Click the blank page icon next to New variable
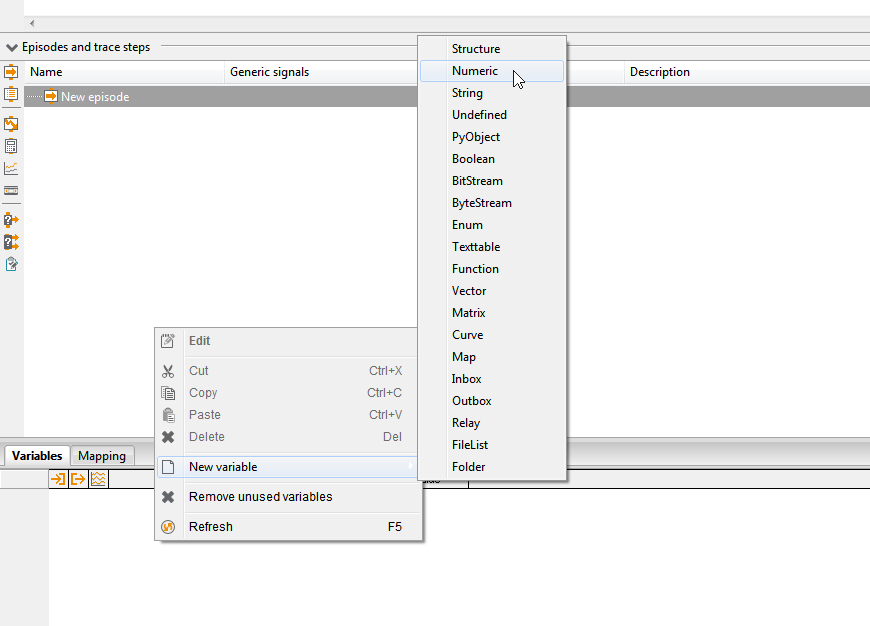870x626 pixels. [168, 467]
